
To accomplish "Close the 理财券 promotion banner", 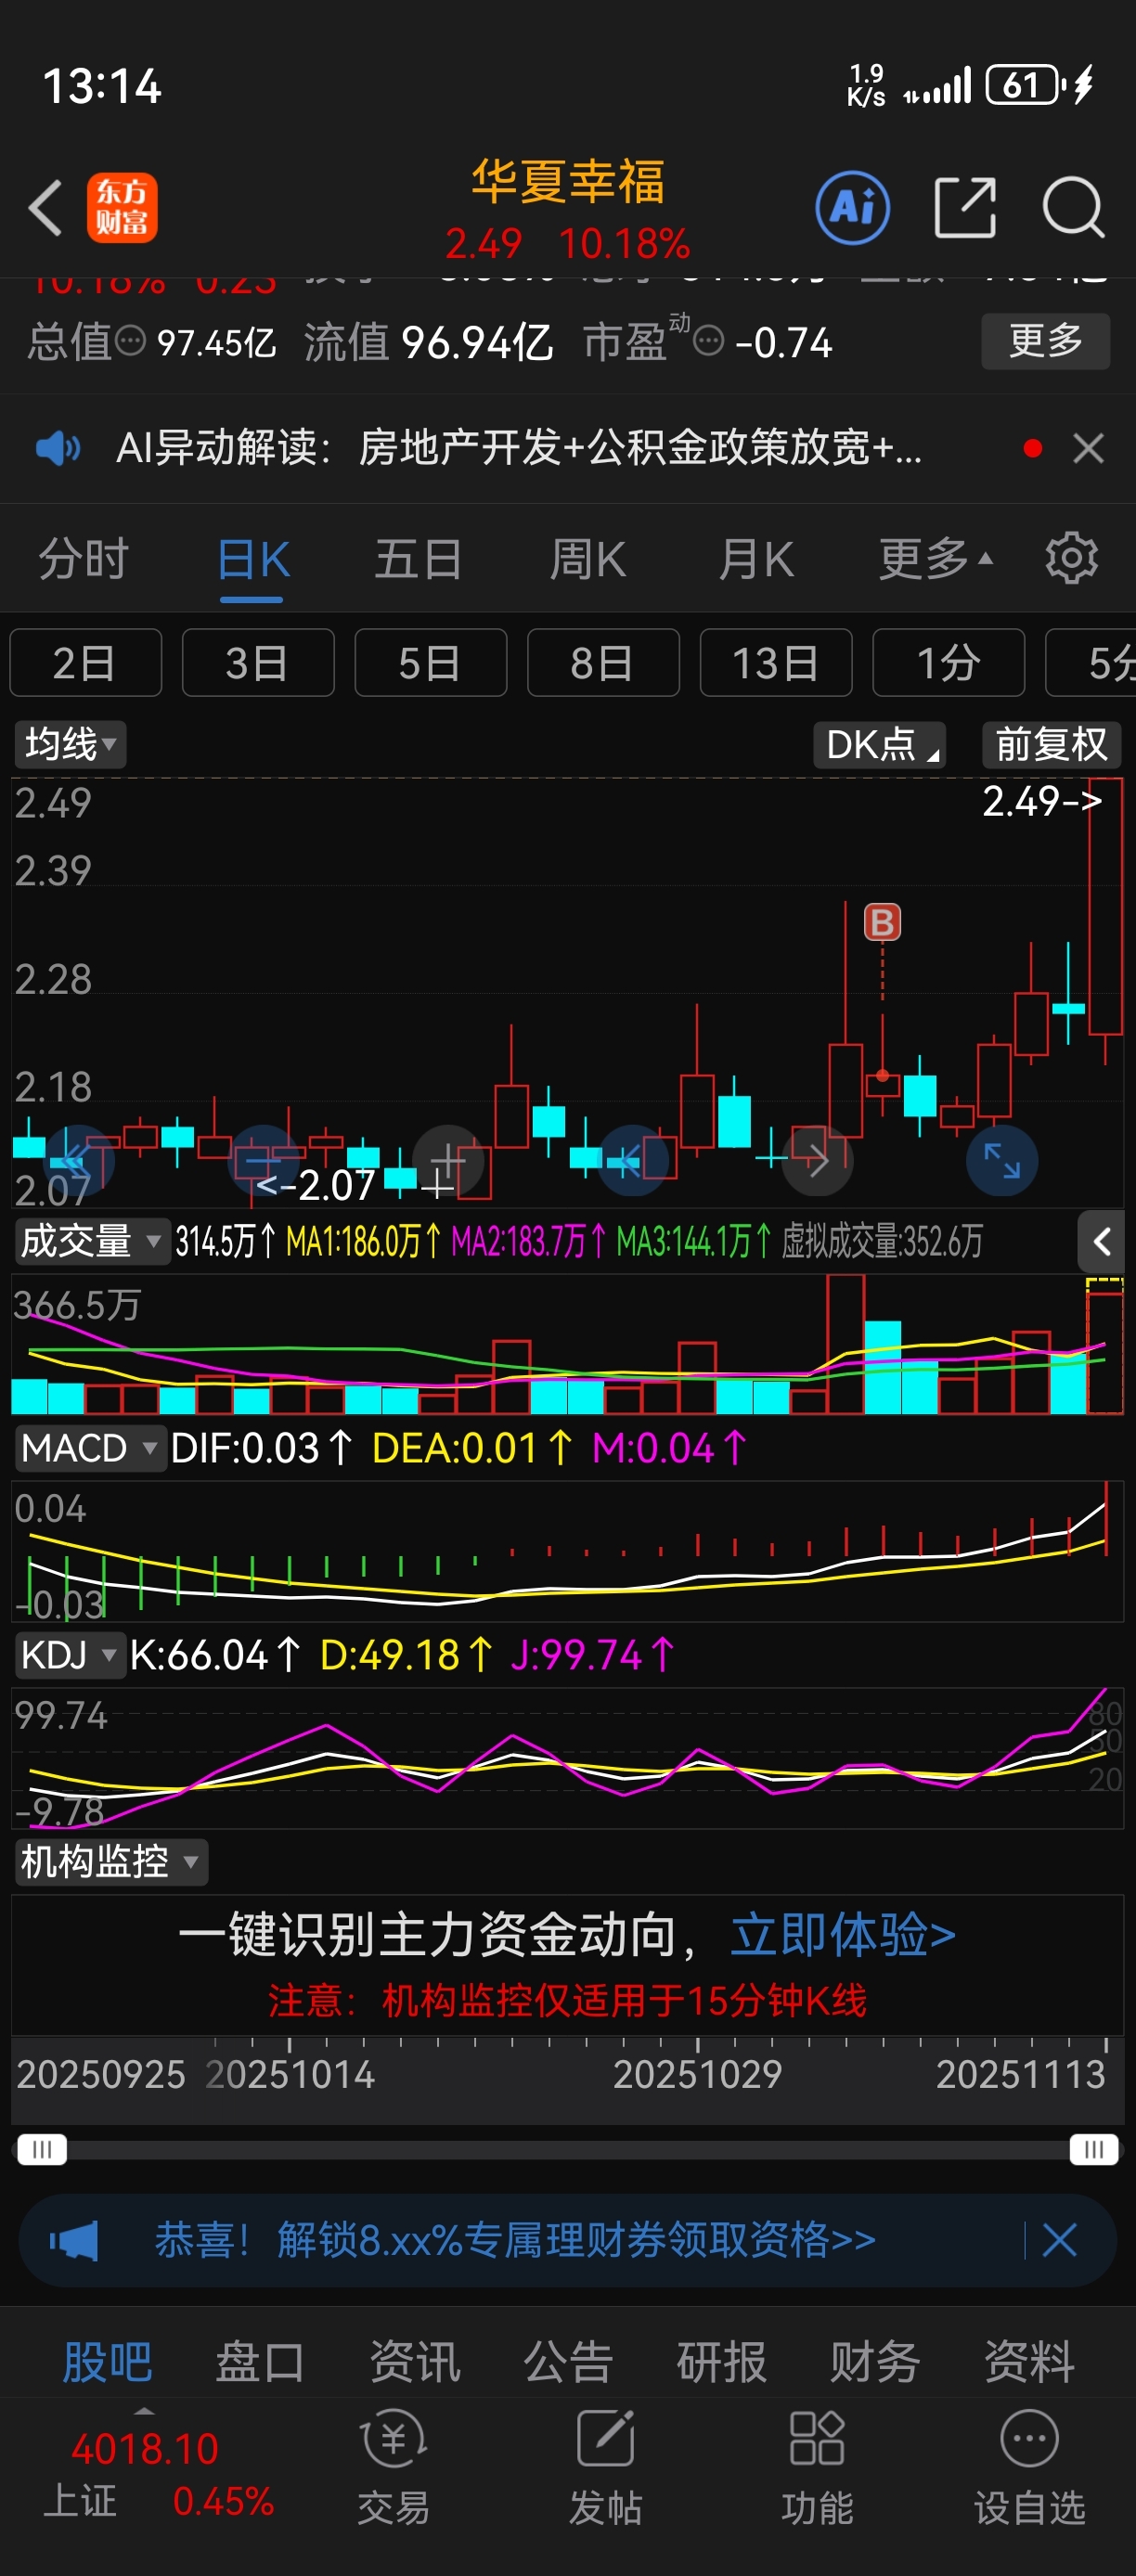I will [1059, 2240].
